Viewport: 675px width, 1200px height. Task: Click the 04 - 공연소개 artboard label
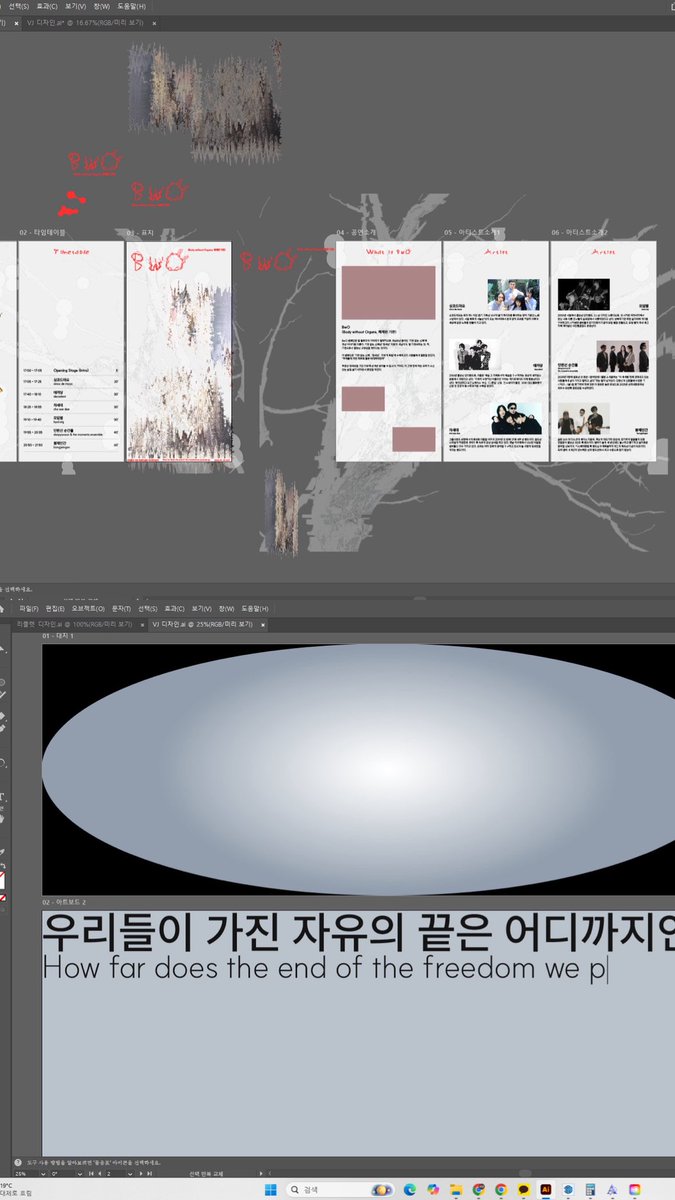pyautogui.click(x=356, y=233)
